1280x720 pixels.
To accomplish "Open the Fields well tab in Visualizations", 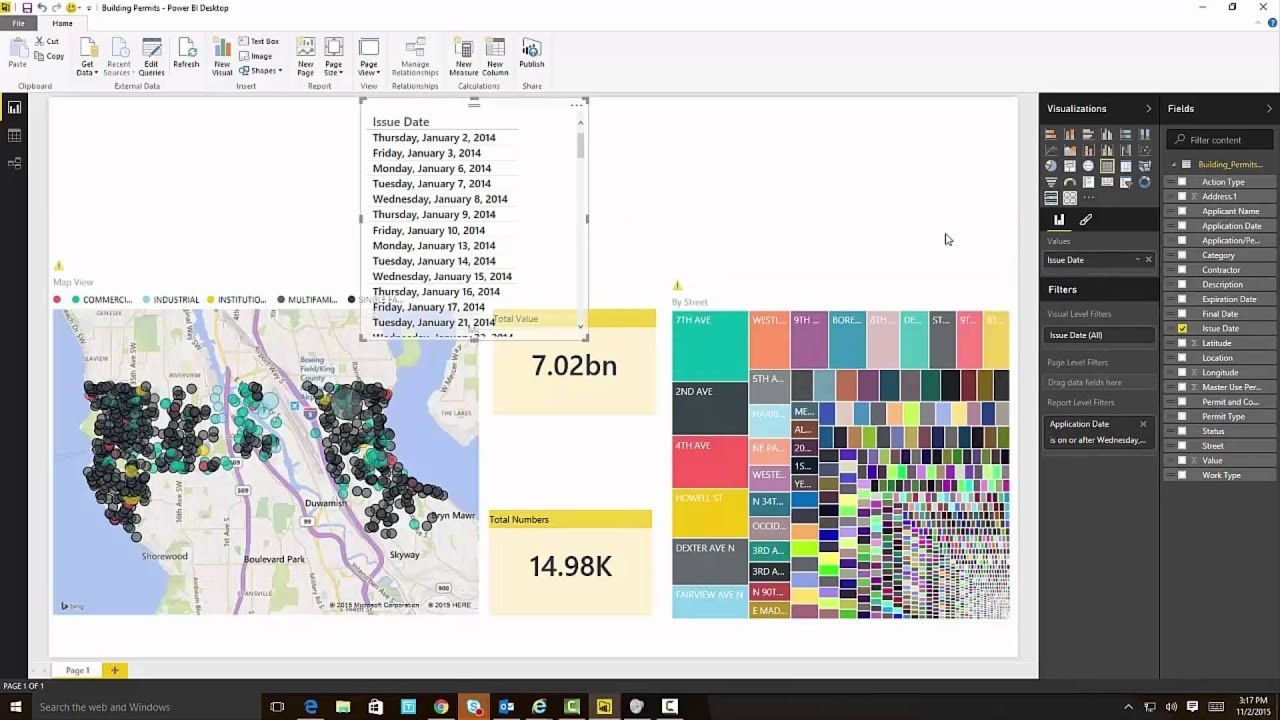I will [x=1058, y=220].
